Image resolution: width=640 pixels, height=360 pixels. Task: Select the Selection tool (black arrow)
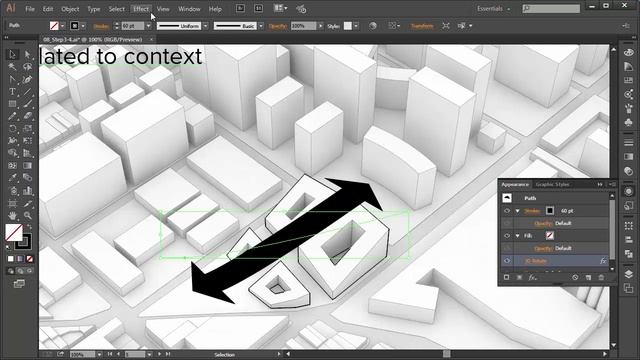point(12,54)
